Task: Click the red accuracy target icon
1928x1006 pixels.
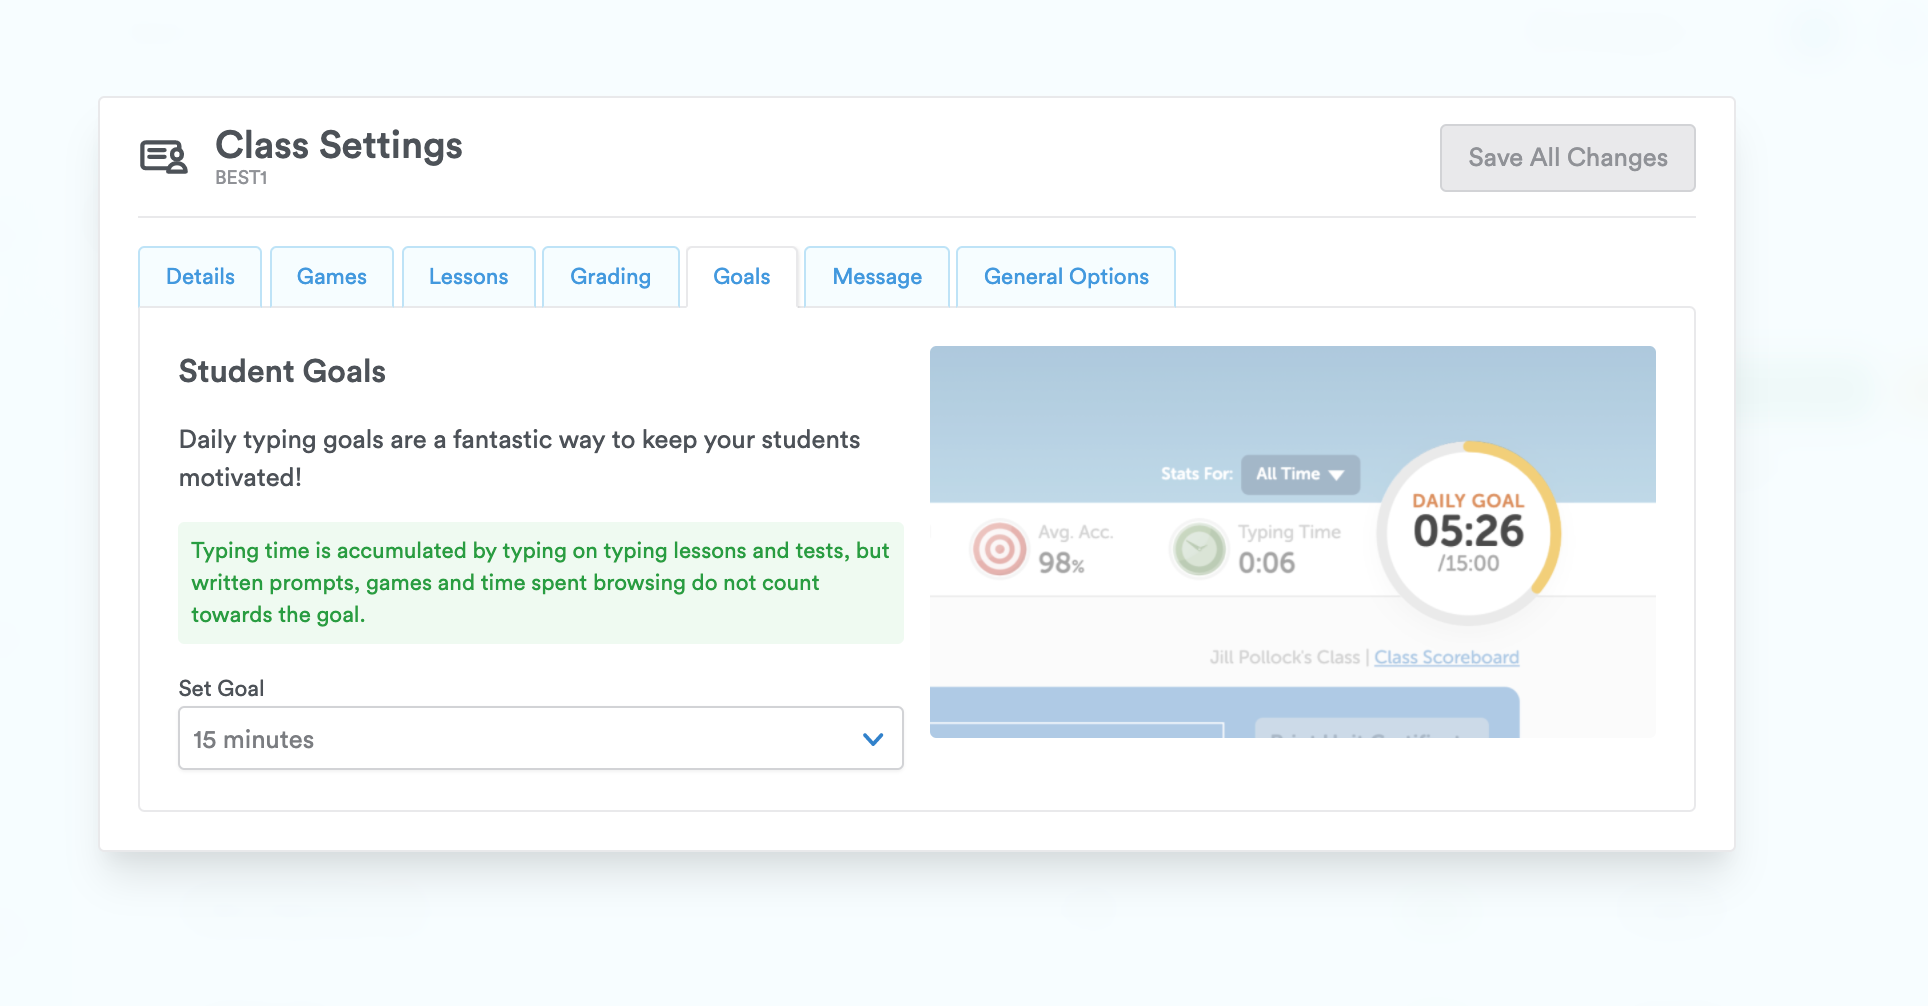Action: click(999, 549)
